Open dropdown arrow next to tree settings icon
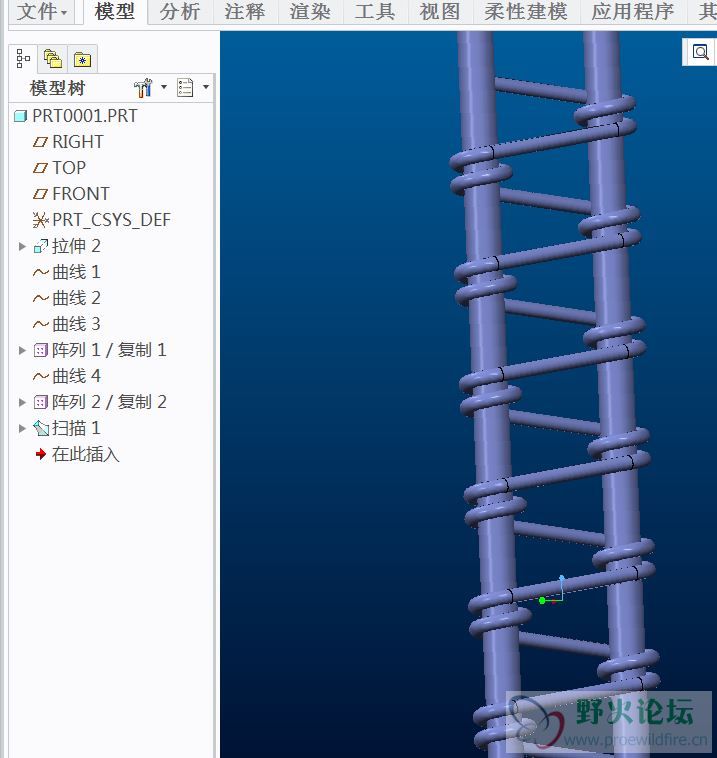 coord(164,87)
